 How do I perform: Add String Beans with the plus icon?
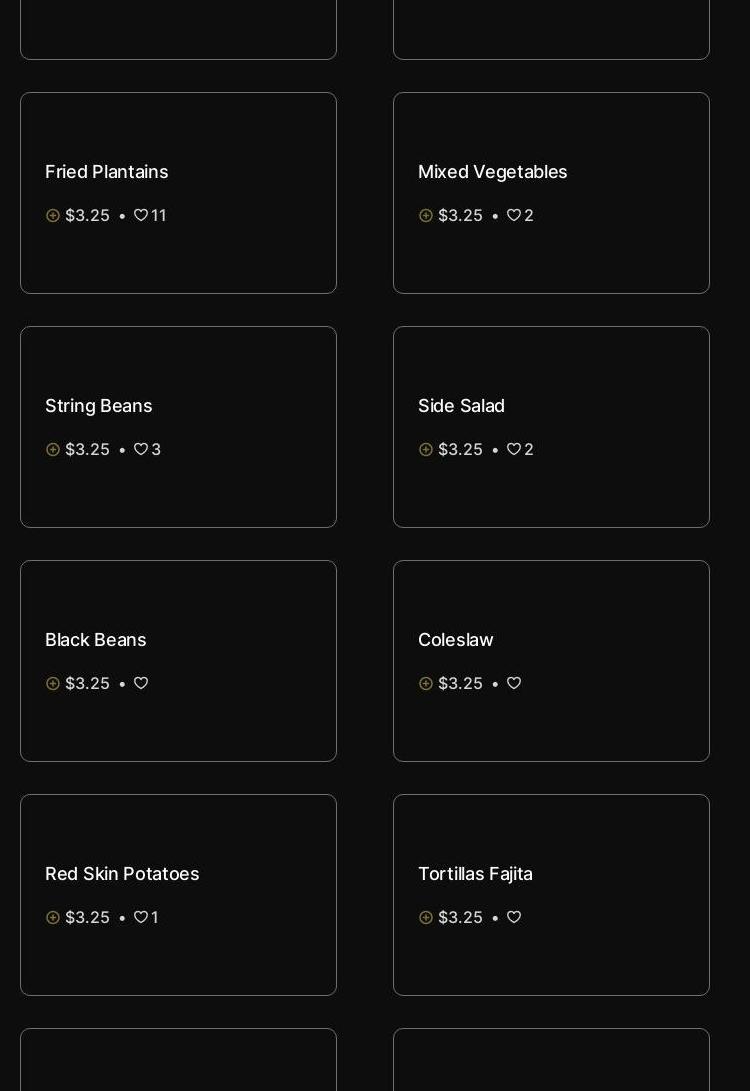pos(53,450)
